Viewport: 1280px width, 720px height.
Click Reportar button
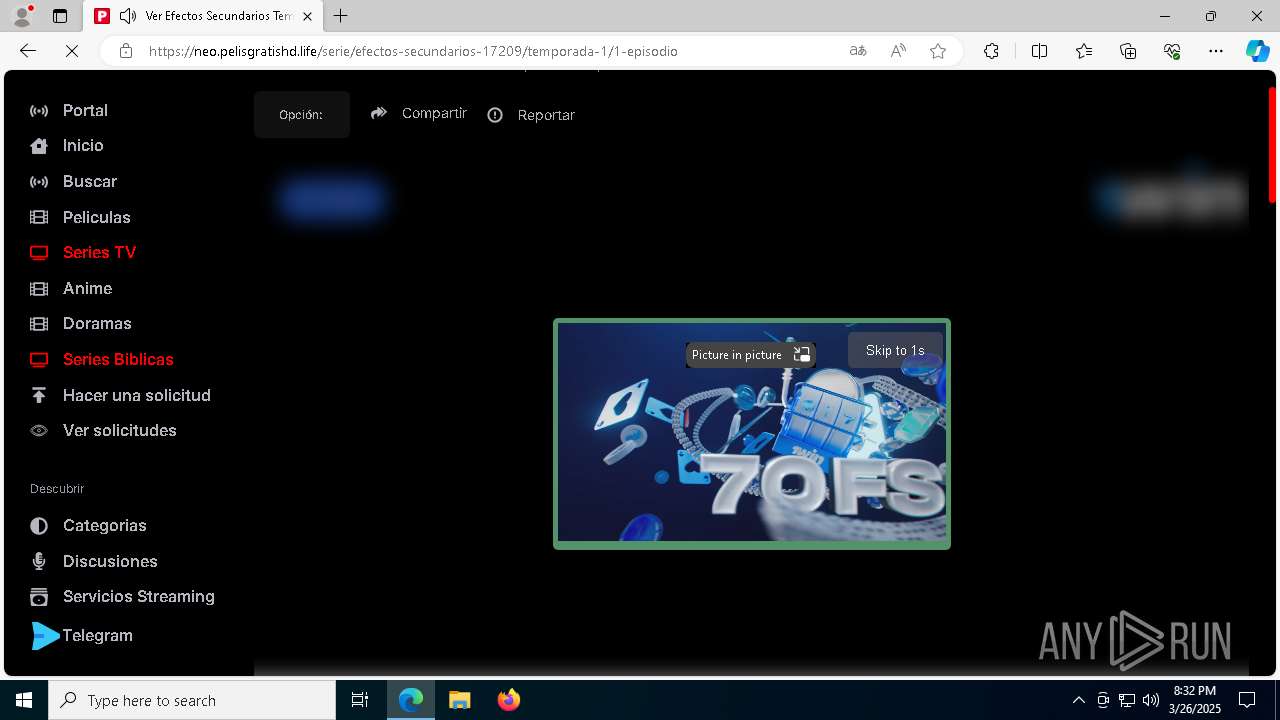531,115
